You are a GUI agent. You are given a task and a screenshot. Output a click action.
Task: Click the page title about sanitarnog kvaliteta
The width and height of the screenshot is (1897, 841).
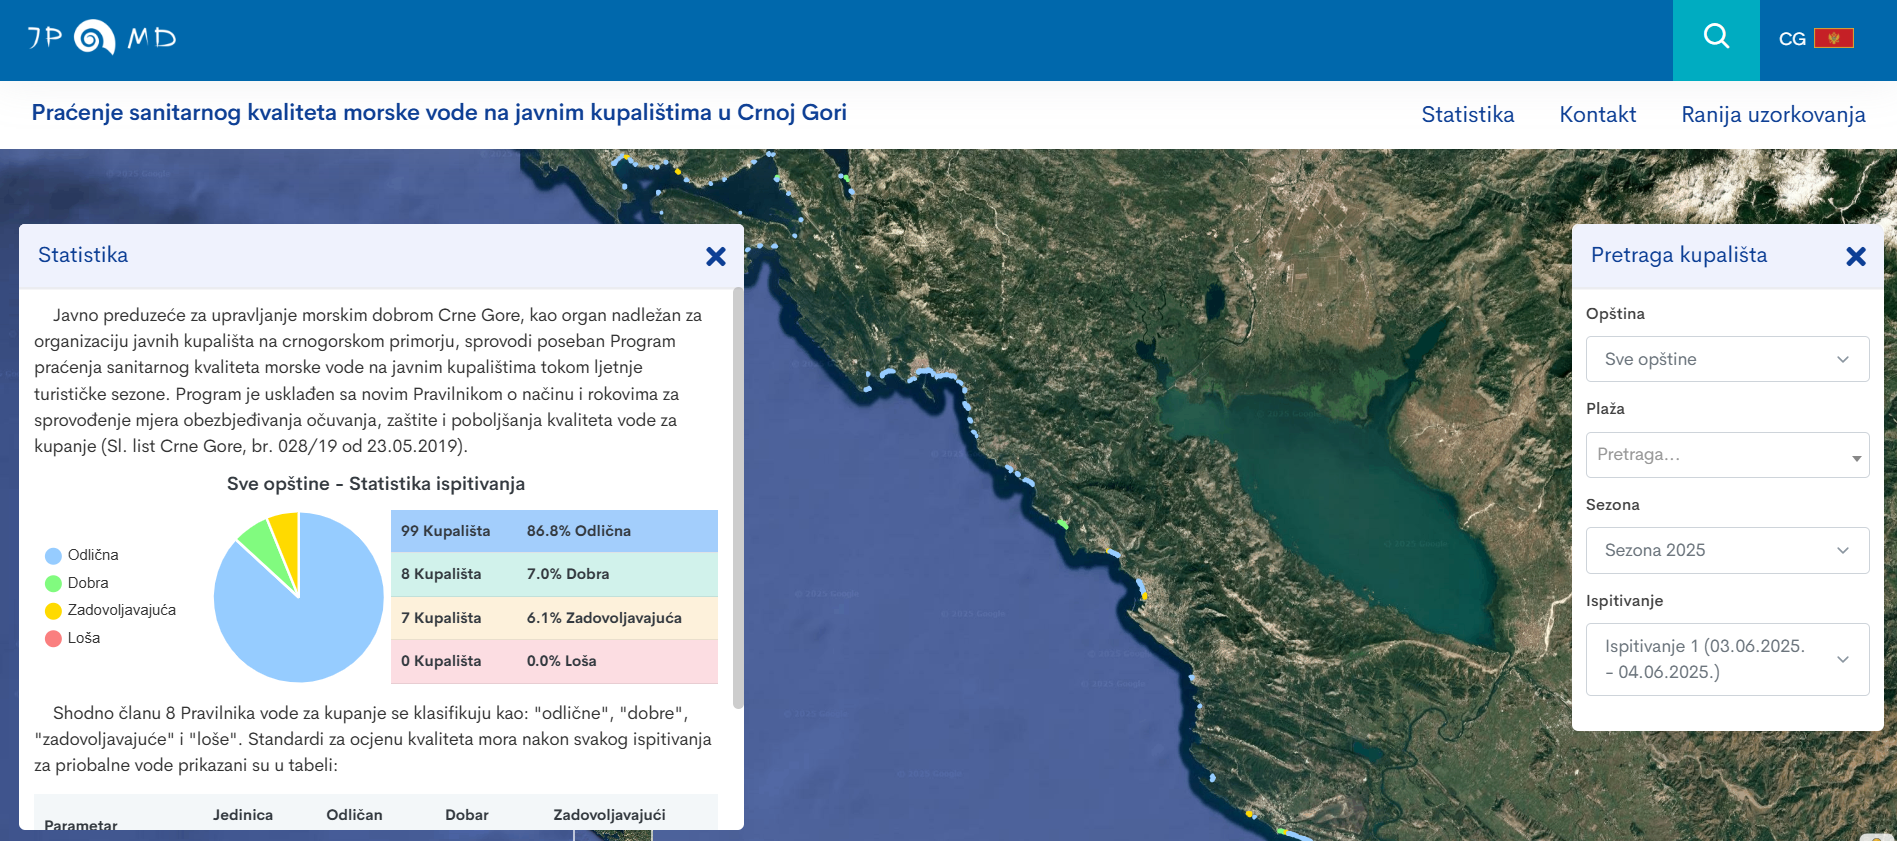click(x=439, y=113)
